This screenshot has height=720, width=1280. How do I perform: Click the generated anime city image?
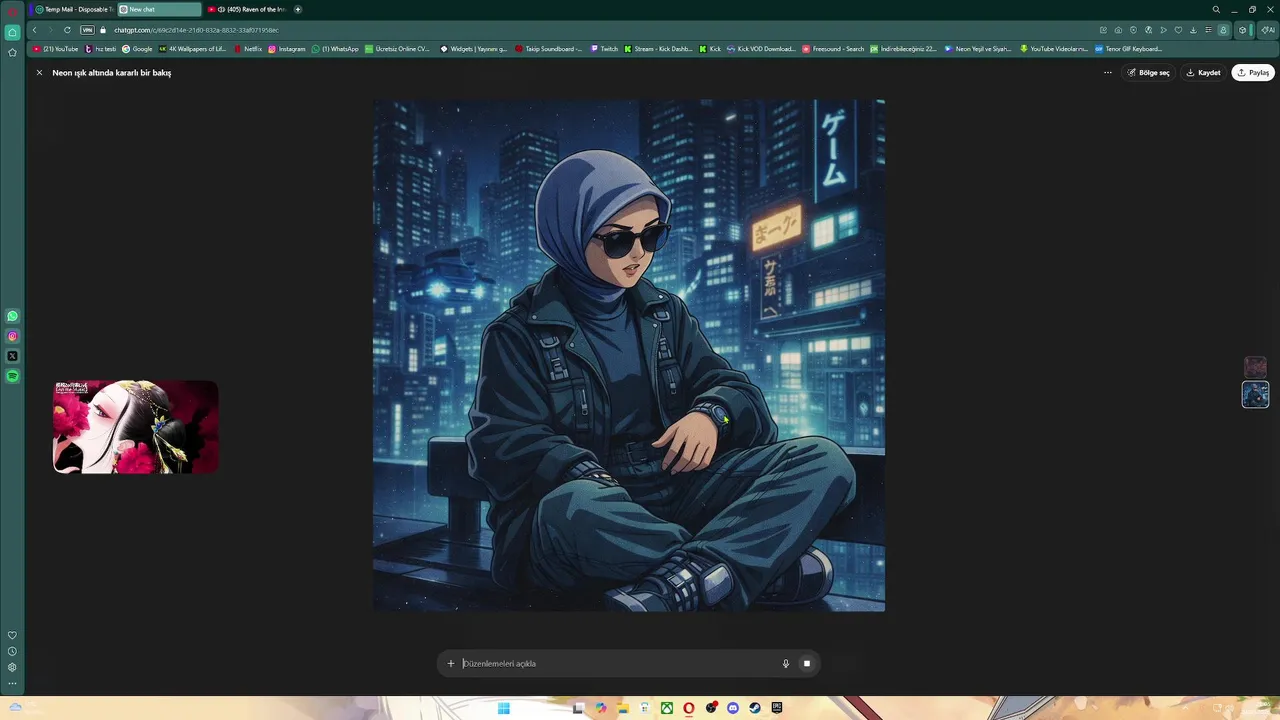click(x=629, y=355)
